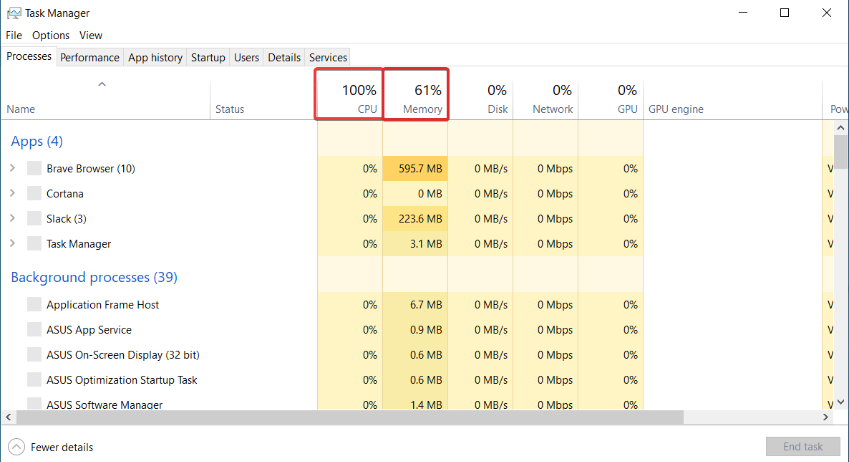The image size is (849, 462).
Task: Expand the Cortana process entry
Action: 12,194
